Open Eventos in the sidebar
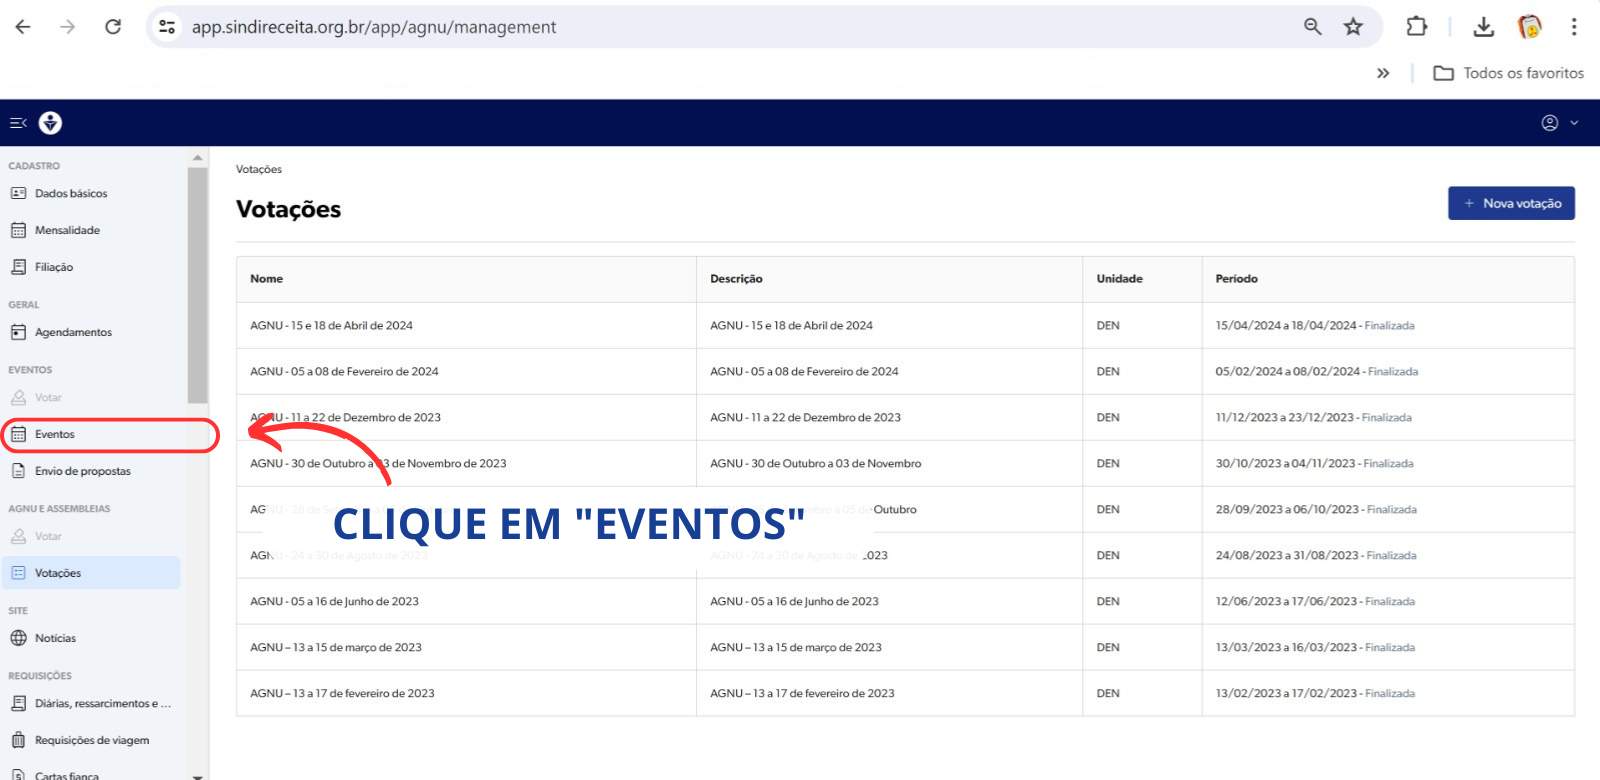Image resolution: width=1600 pixels, height=780 pixels. pyautogui.click(x=55, y=434)
